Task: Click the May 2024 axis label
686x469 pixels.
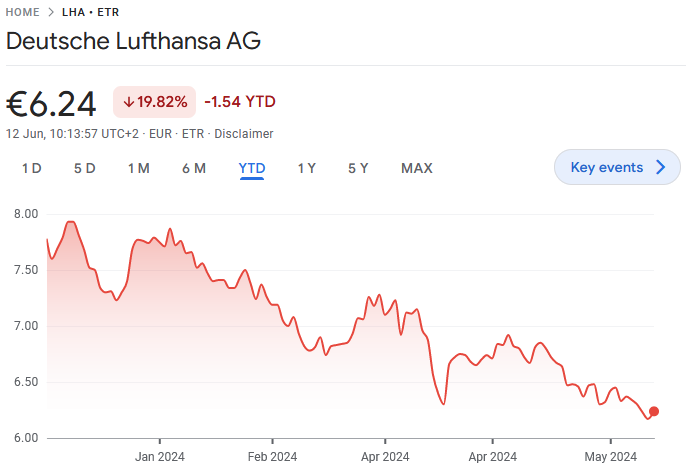Action: click(611, 456)
